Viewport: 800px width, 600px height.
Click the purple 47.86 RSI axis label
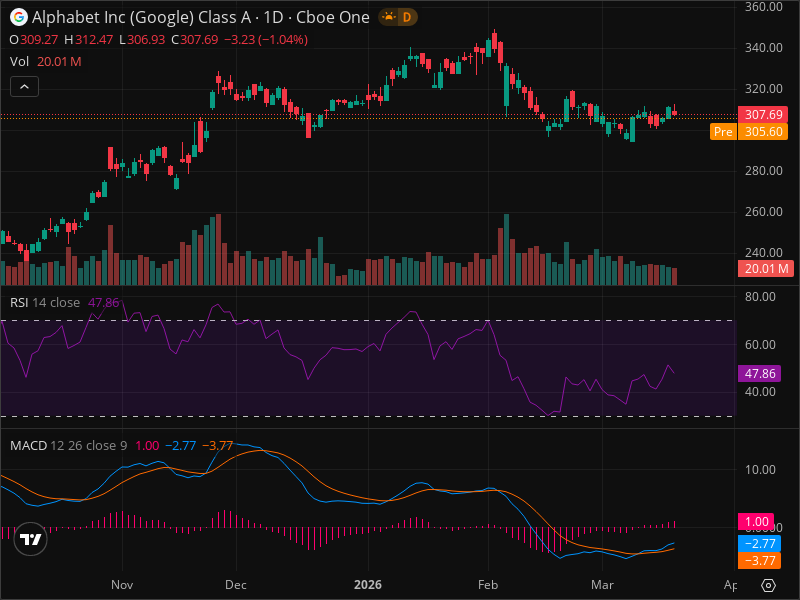759,373
